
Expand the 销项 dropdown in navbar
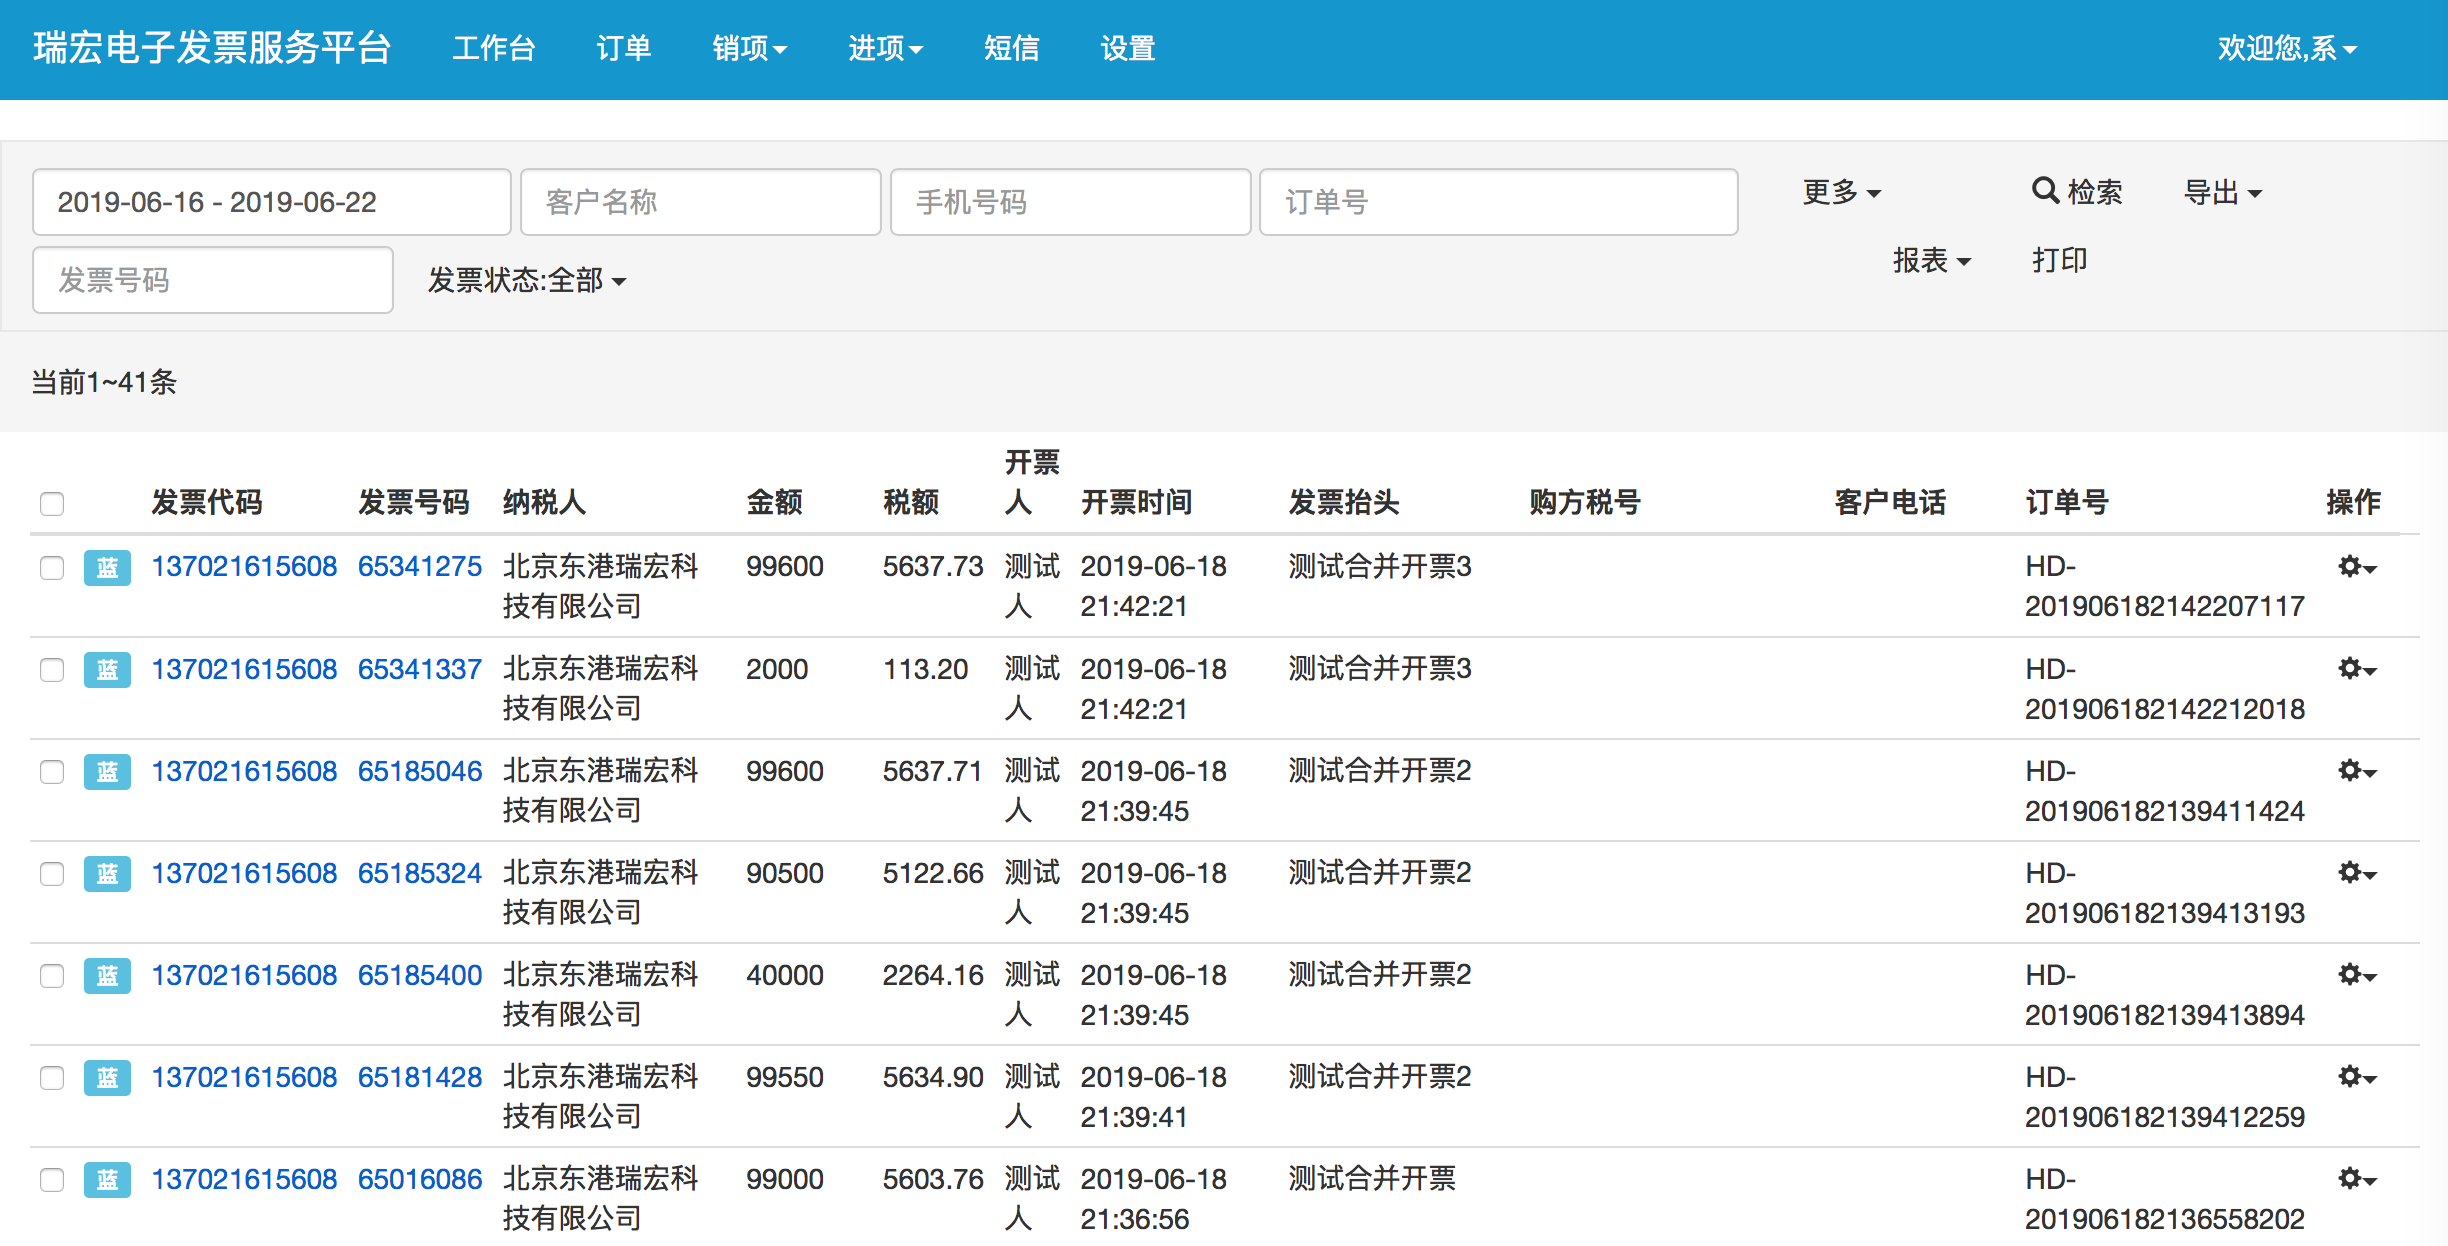[750, 48]
